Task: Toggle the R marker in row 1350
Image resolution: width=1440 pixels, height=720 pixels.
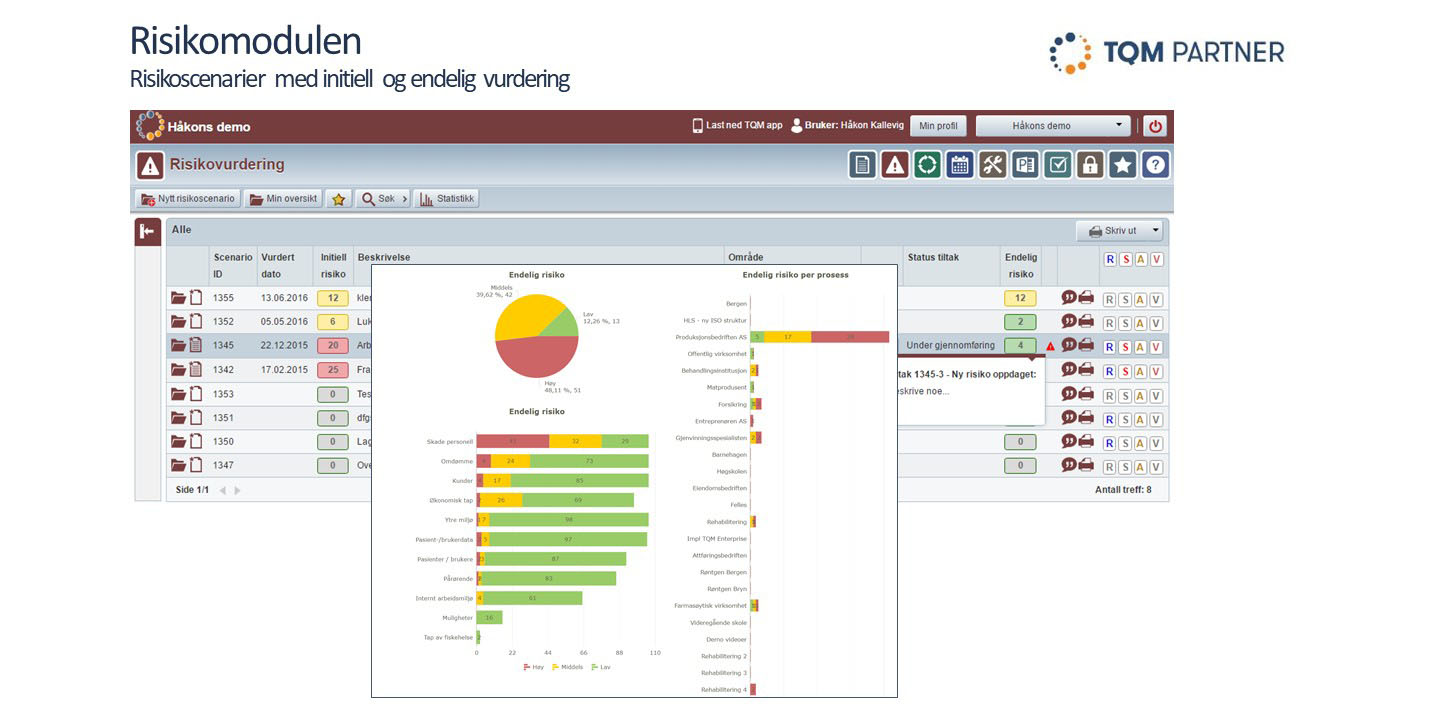Action: coord(1109,443)
